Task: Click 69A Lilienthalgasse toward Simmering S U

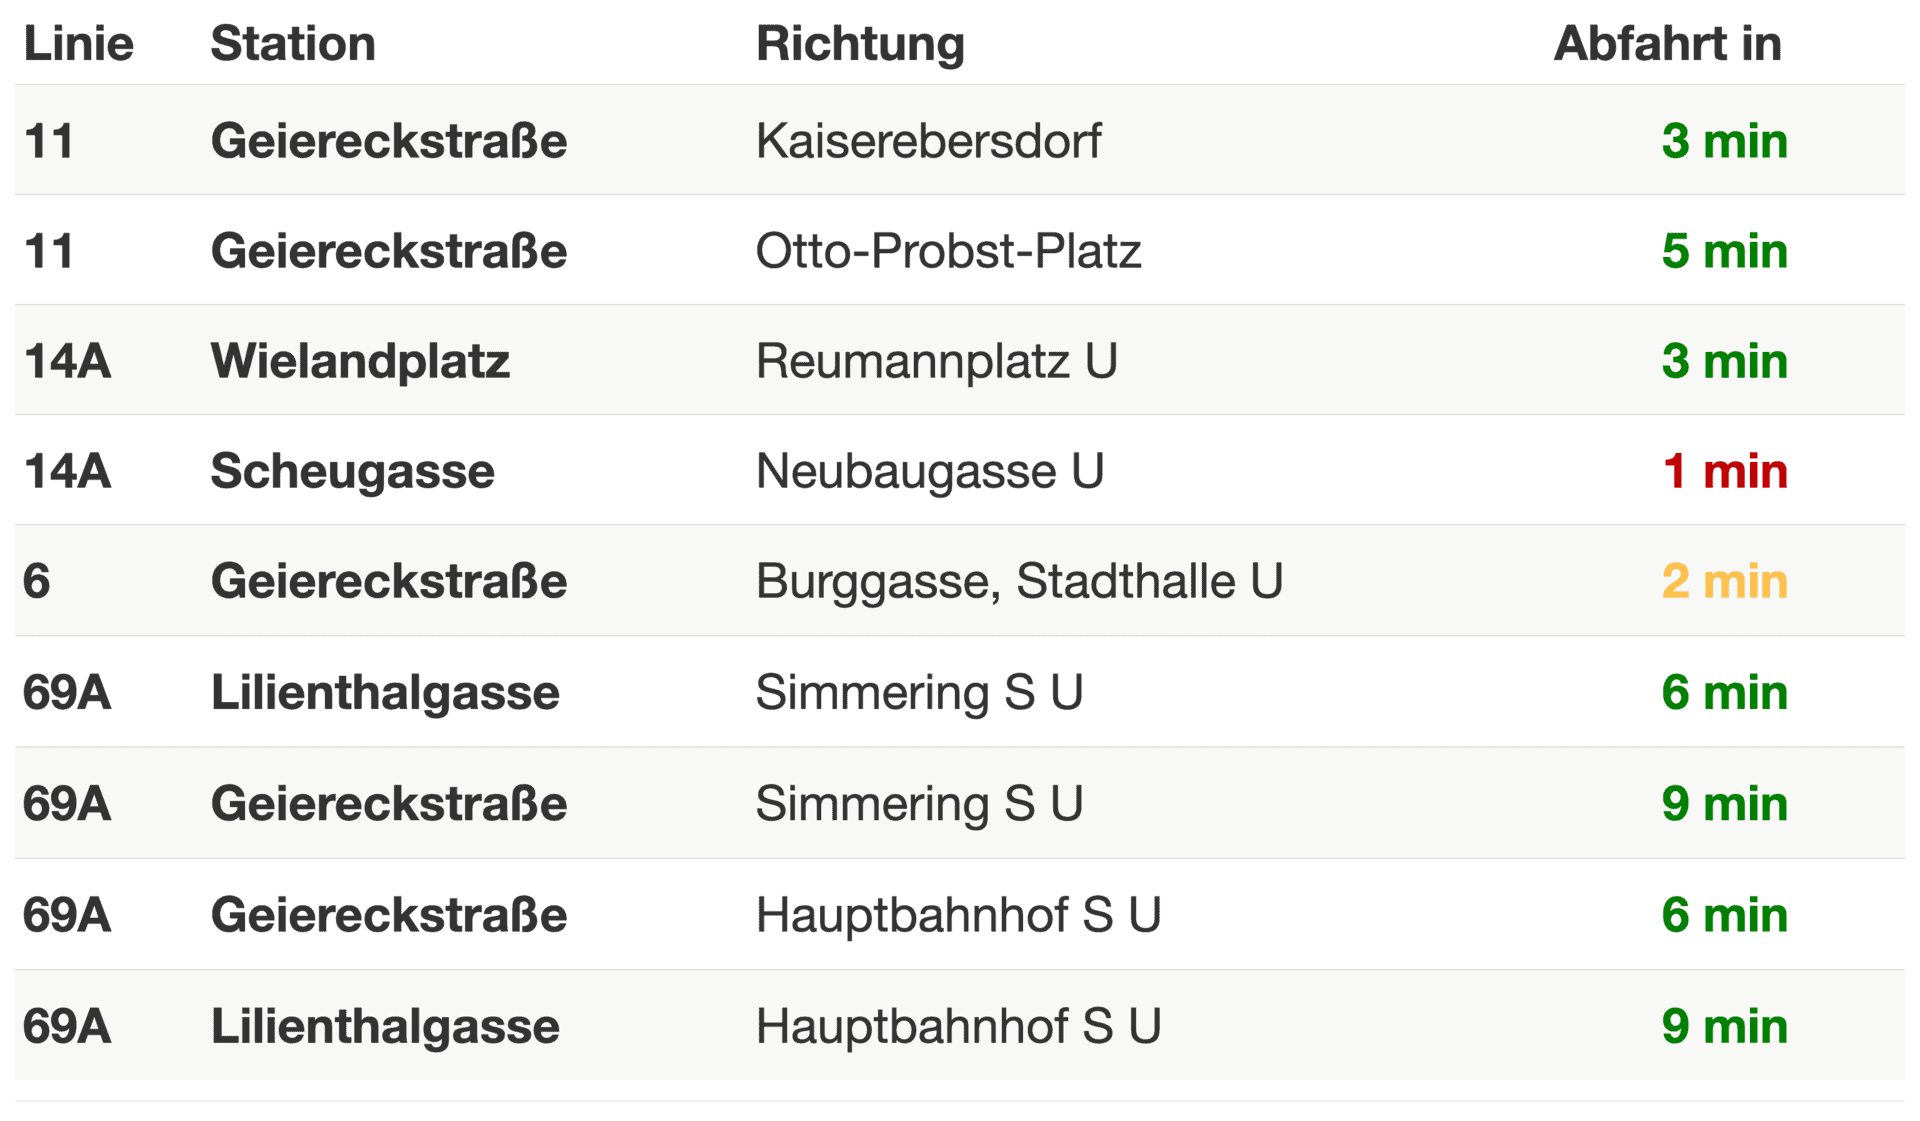Action: point(959,692)
